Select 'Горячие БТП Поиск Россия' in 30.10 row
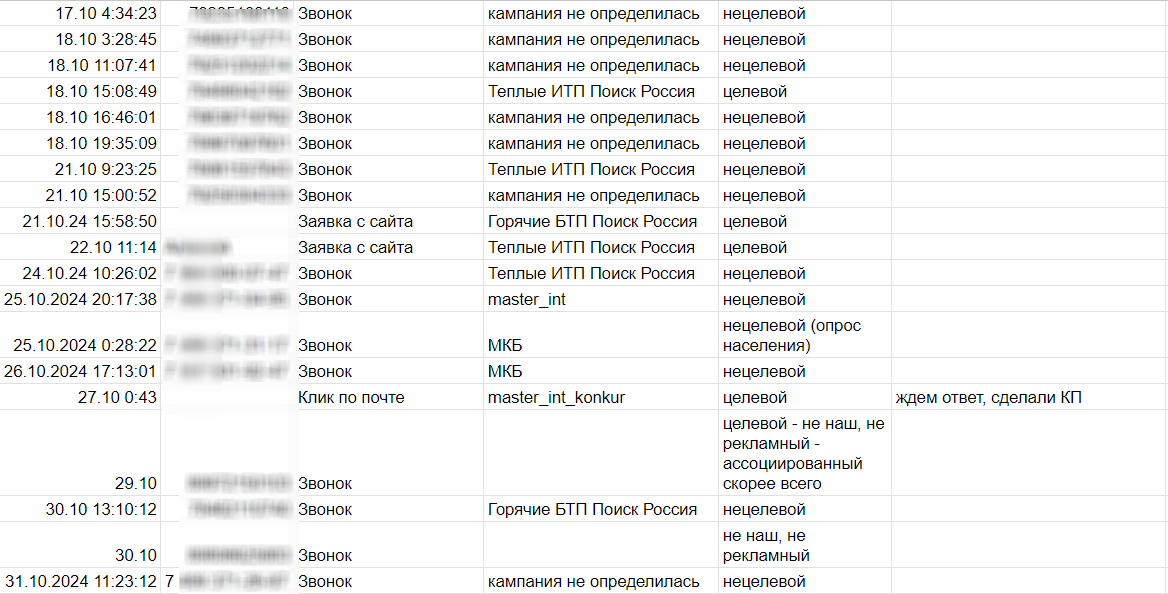Image resolution: width=1168 pixels, height=594 pixels. (x=592, y=510)
